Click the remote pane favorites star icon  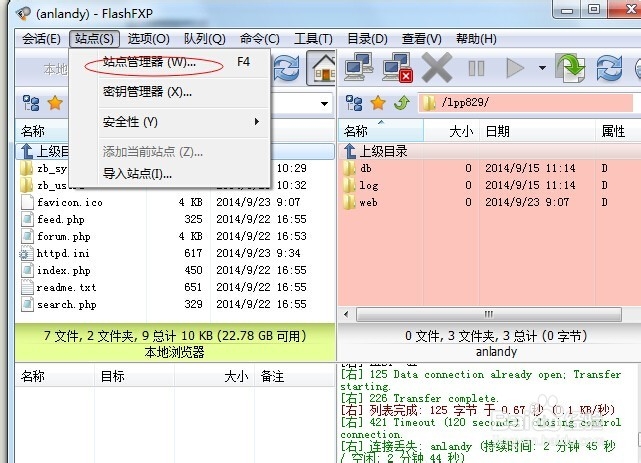[x=378, y=103]
